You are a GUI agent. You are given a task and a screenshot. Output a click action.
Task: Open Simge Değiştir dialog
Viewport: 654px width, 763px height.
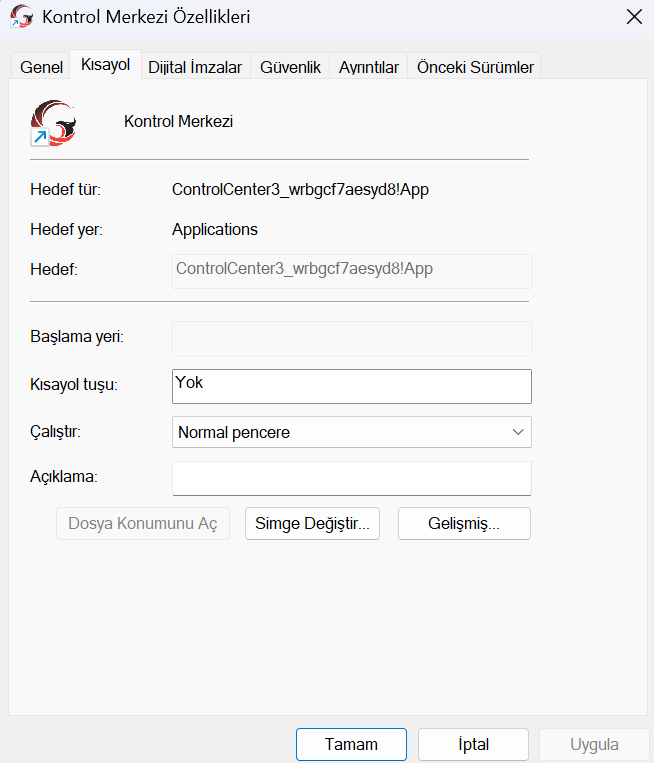(312, 524)
